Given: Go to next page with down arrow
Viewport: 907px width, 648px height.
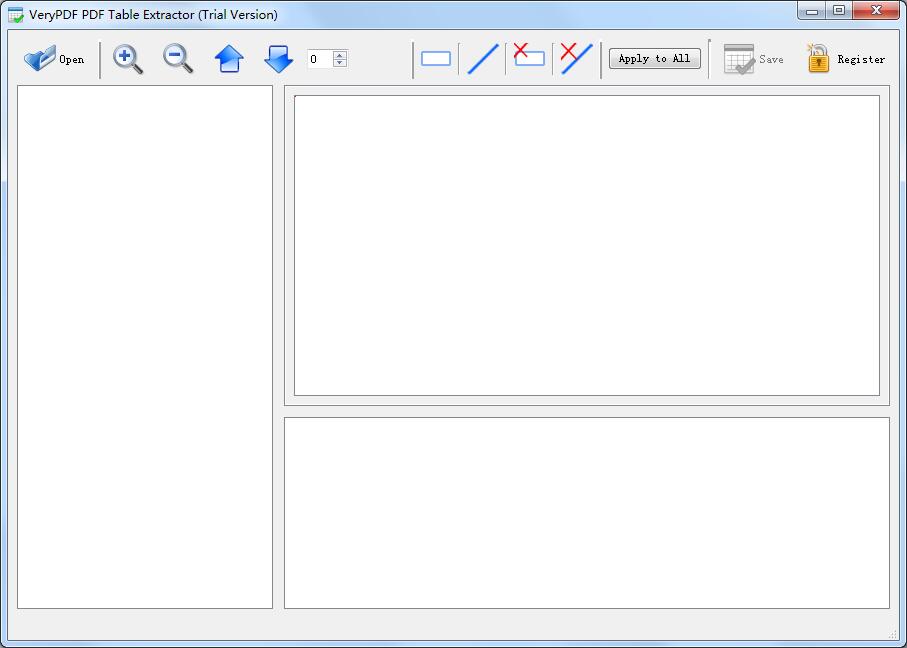Looking at the screenshot, I should (278, 59).
